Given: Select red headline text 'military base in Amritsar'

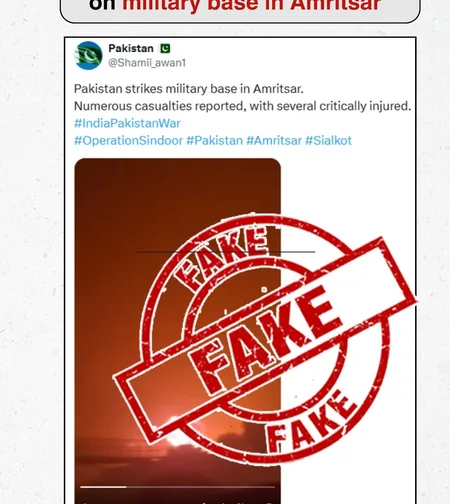Looking at the screenshot, I should pyautogui.click(x=251, y=5).
